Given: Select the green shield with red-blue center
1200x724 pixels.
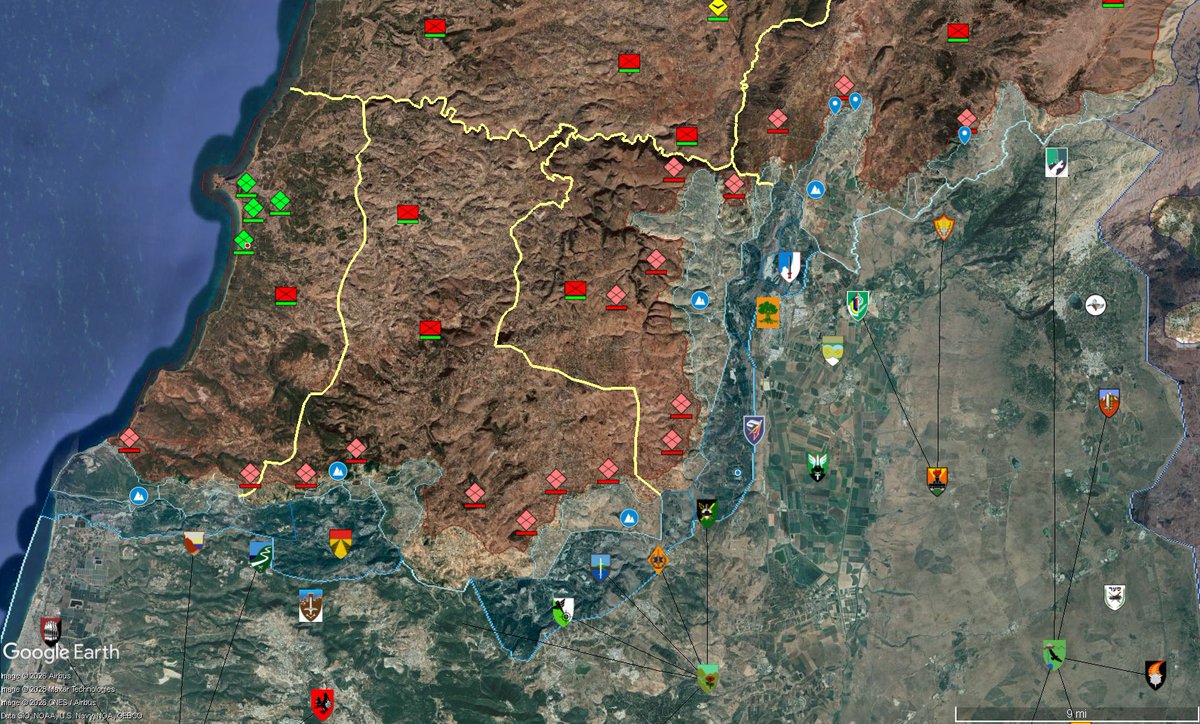Looking at the screenshot, I should coord(858,304).
